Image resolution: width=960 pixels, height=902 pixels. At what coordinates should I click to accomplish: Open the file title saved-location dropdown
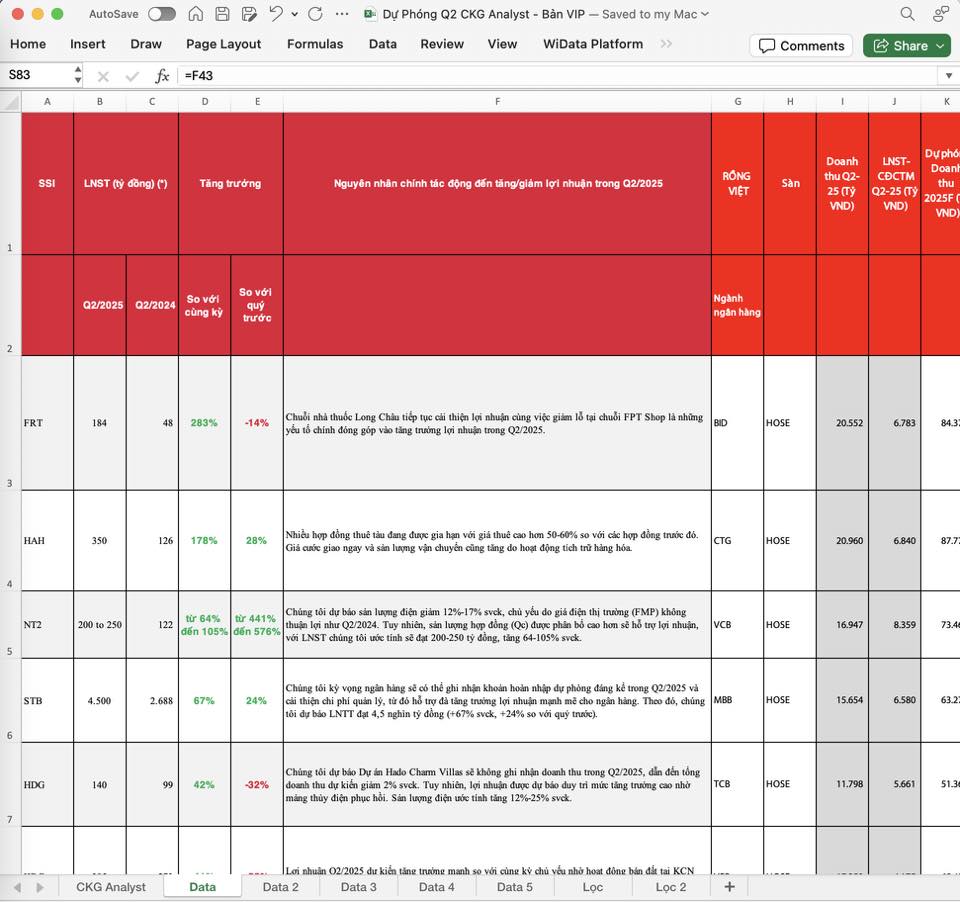click(x=705, y=14)
